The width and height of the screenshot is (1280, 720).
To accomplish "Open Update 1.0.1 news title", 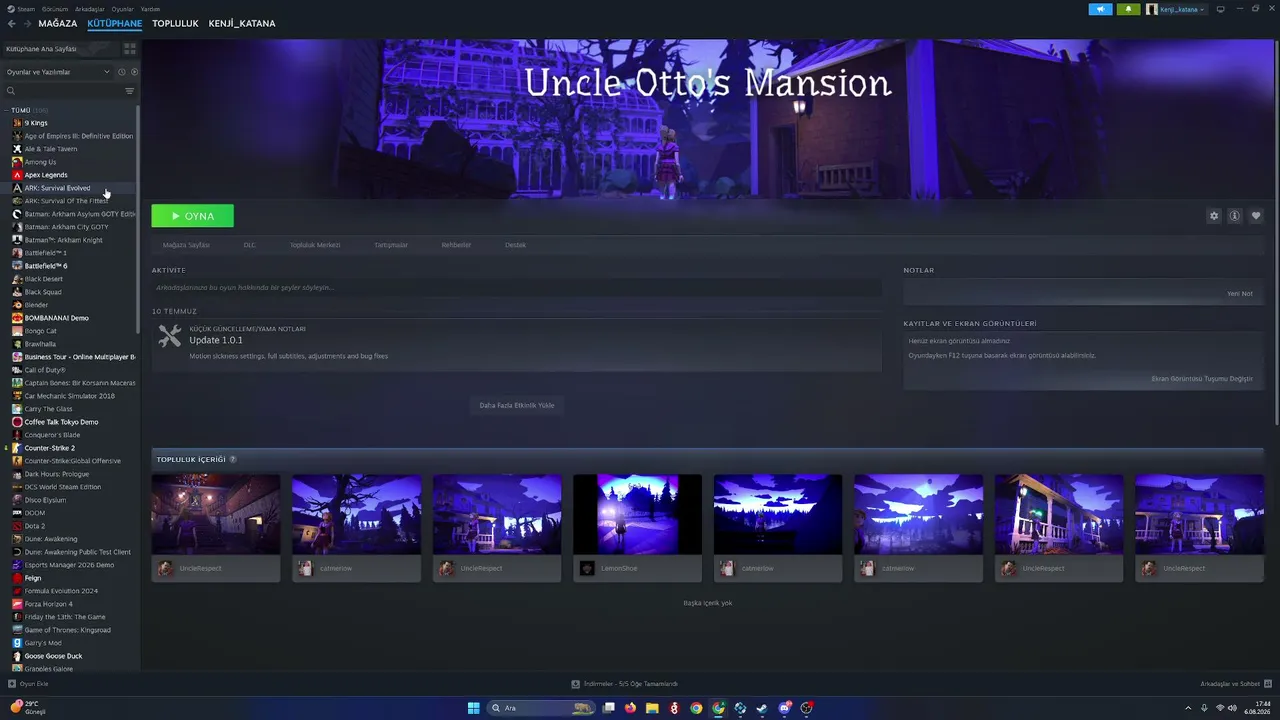I will 216,340.
